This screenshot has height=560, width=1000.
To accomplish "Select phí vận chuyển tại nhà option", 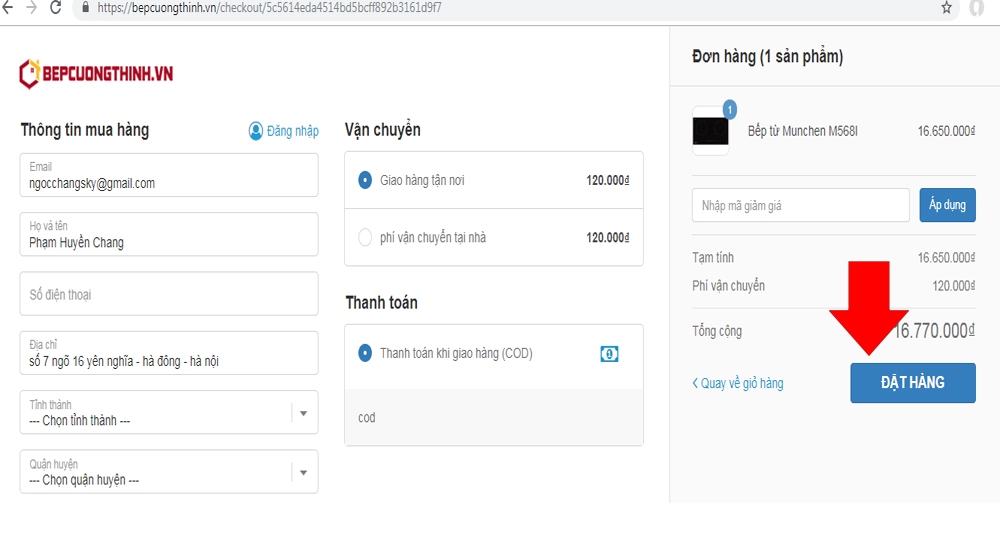I will click(365, 238).
